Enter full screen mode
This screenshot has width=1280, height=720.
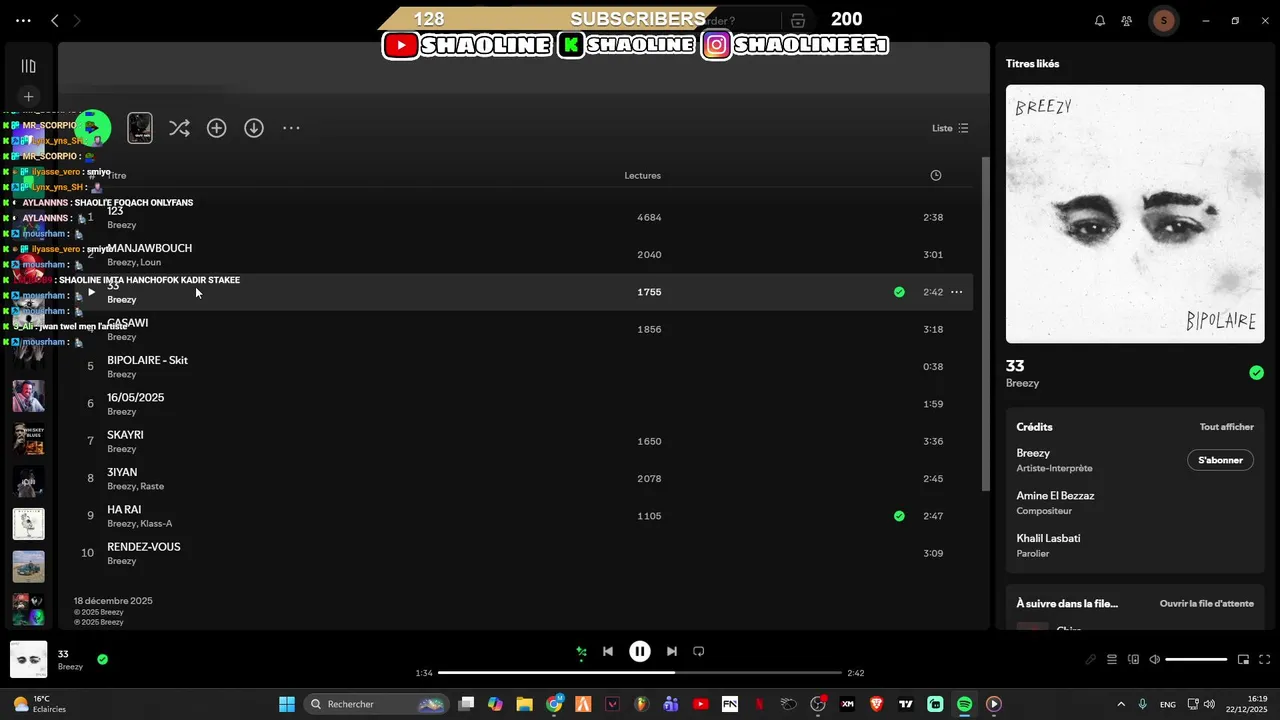1265,660
